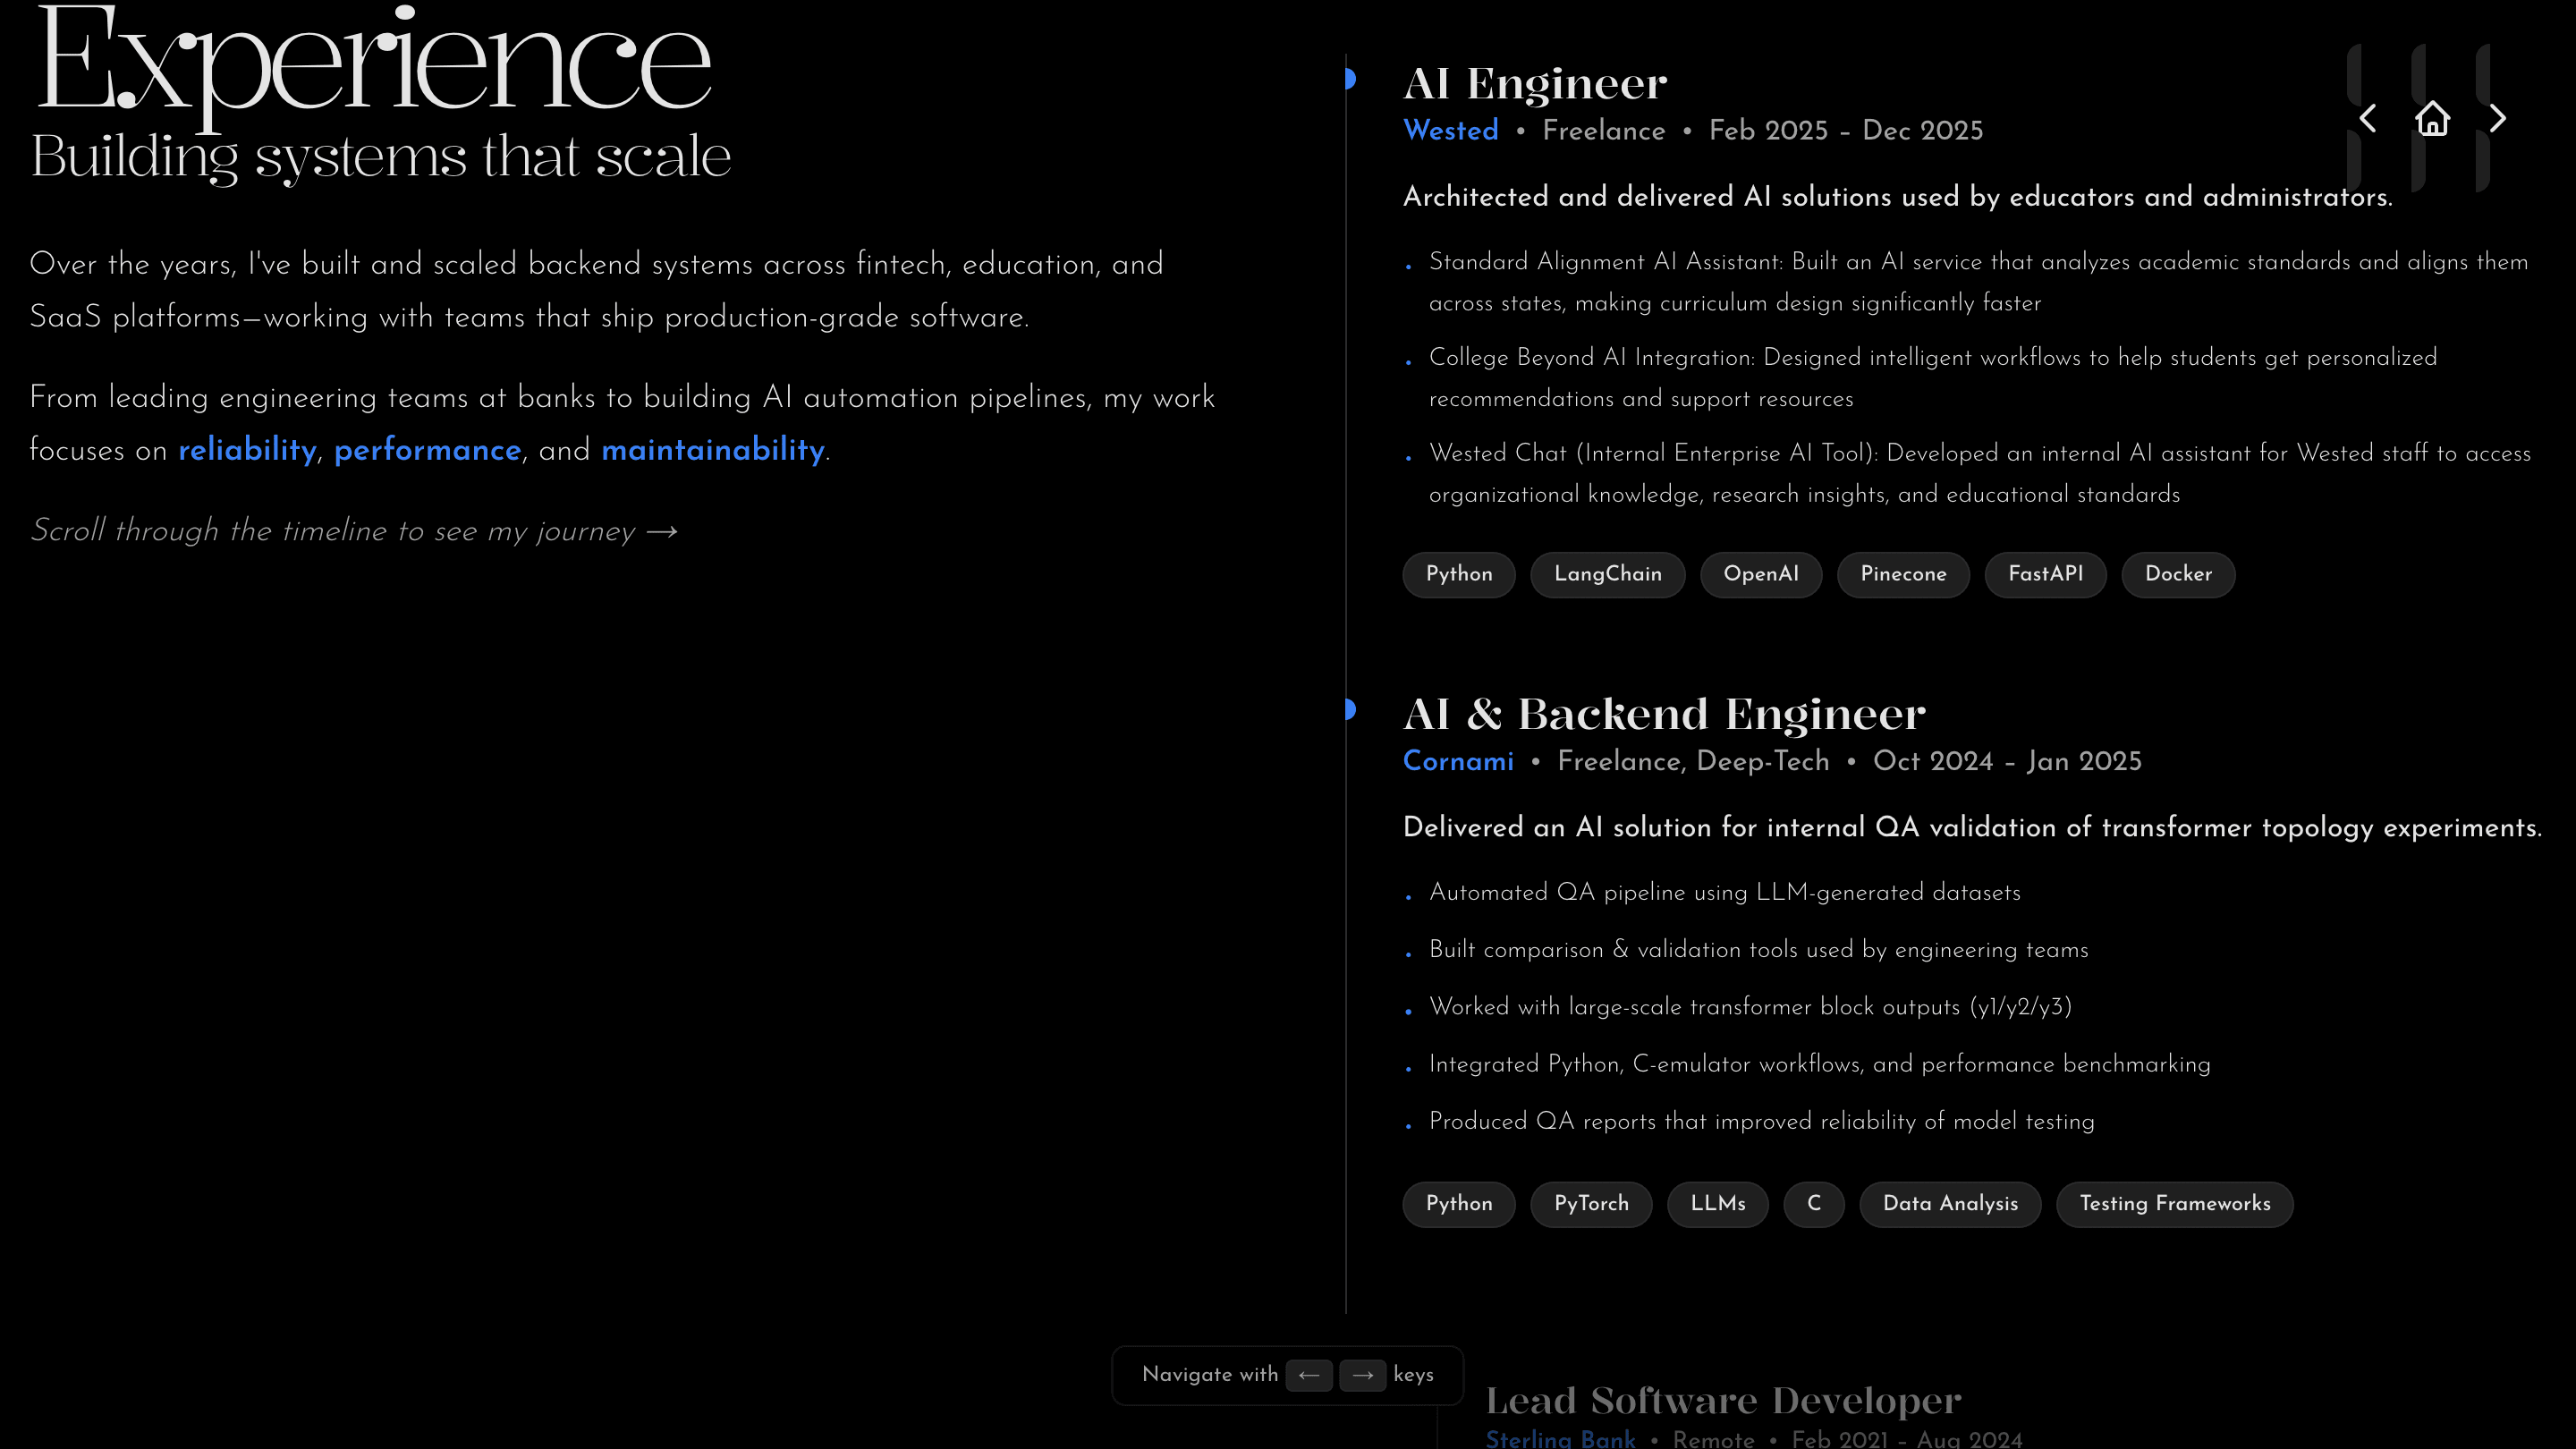2576x1449 pixels.
Task: Click the "Automated QA pipeline" bullet
Action: tap(1724, 893)
